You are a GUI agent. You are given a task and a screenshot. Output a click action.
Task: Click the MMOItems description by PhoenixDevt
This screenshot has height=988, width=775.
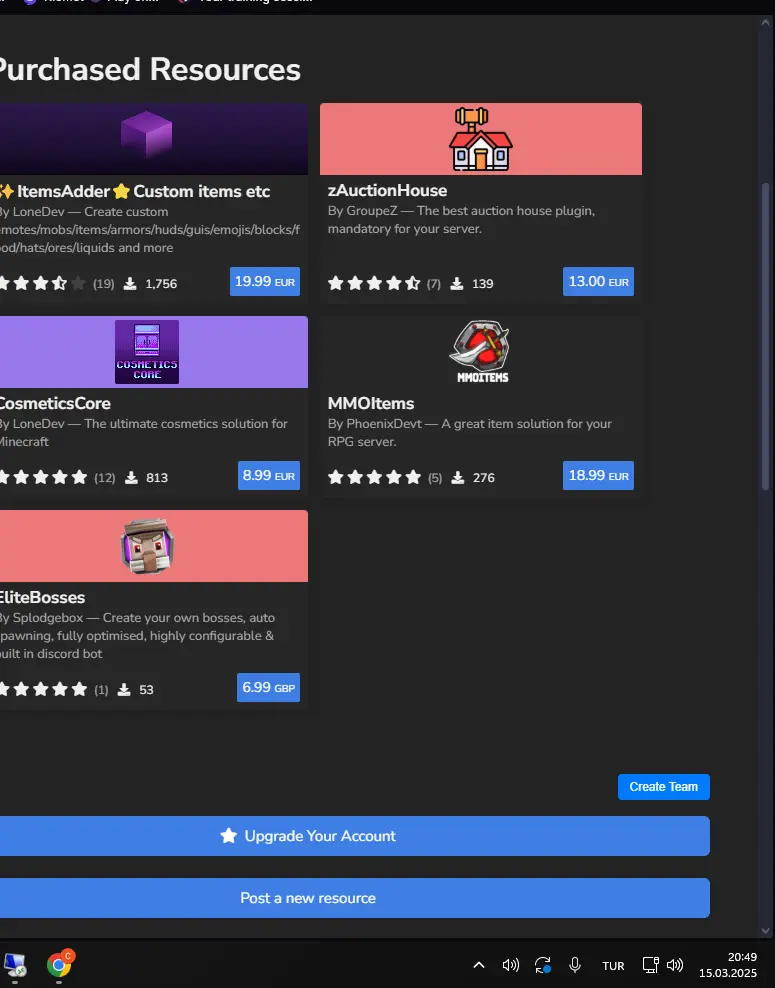pyautogui.click(x=469, y=432)
